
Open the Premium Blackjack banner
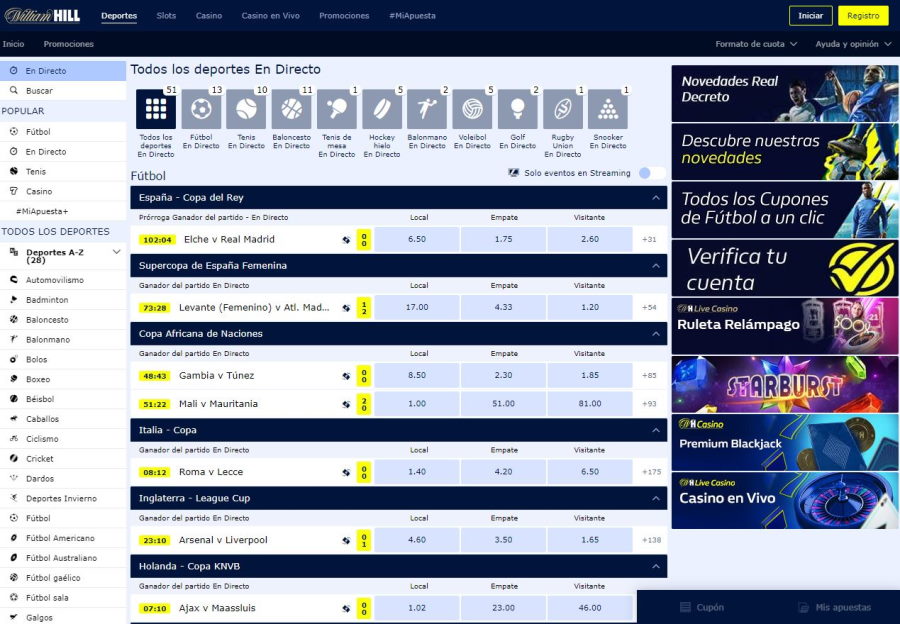click(785, 443)
